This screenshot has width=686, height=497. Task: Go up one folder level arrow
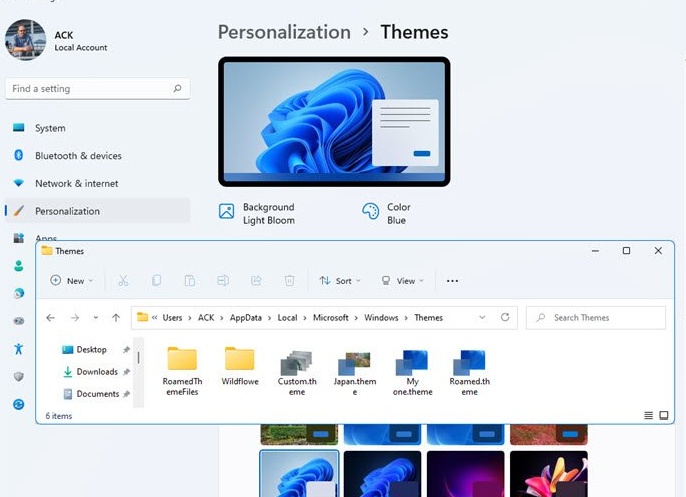pos(116,318)
